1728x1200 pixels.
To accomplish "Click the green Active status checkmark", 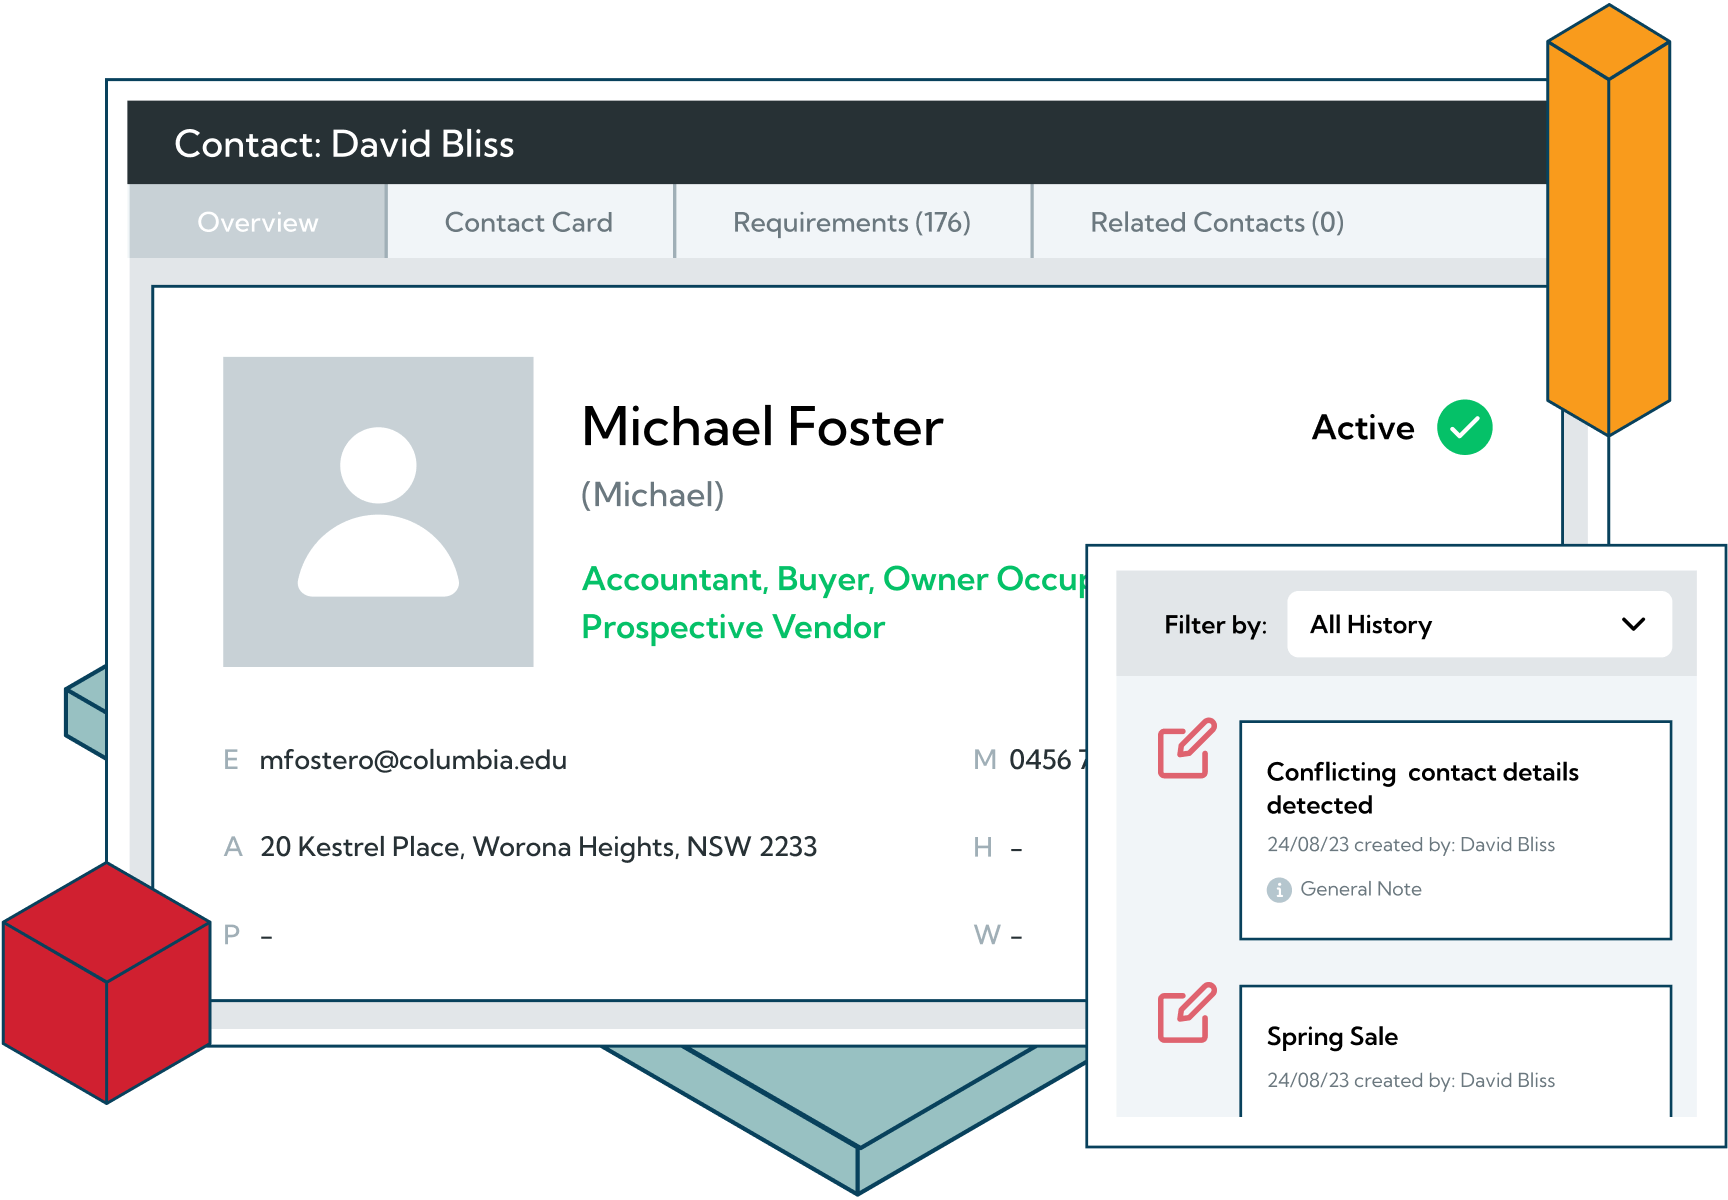I will [1464, 427].
